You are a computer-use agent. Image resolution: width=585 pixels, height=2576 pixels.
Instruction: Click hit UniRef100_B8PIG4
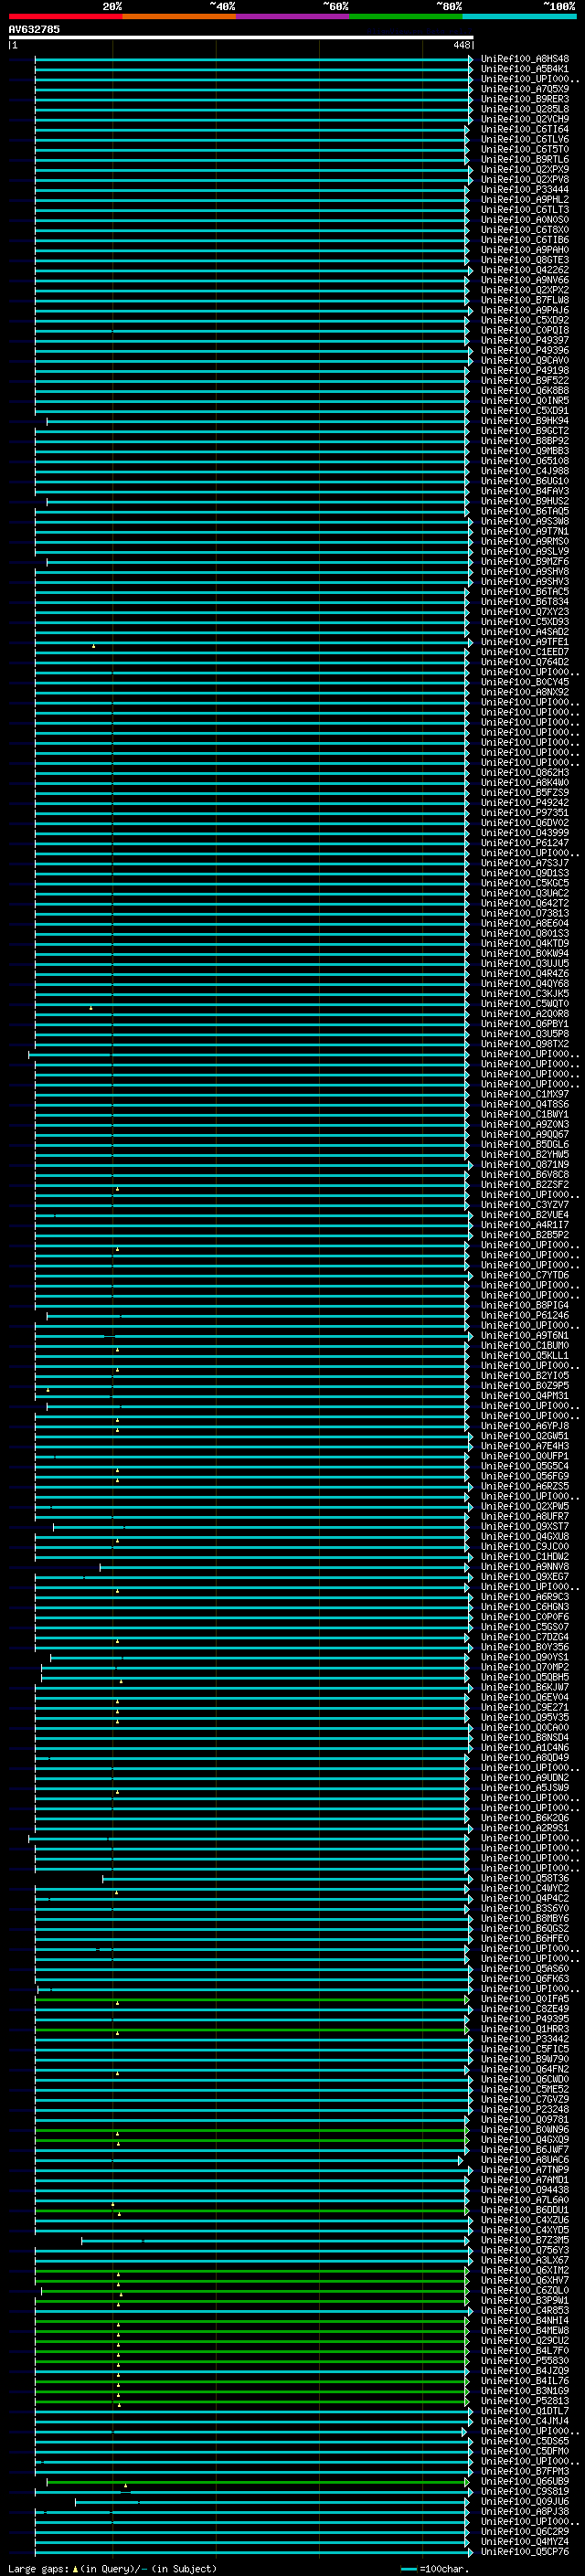click(525, 1305)
